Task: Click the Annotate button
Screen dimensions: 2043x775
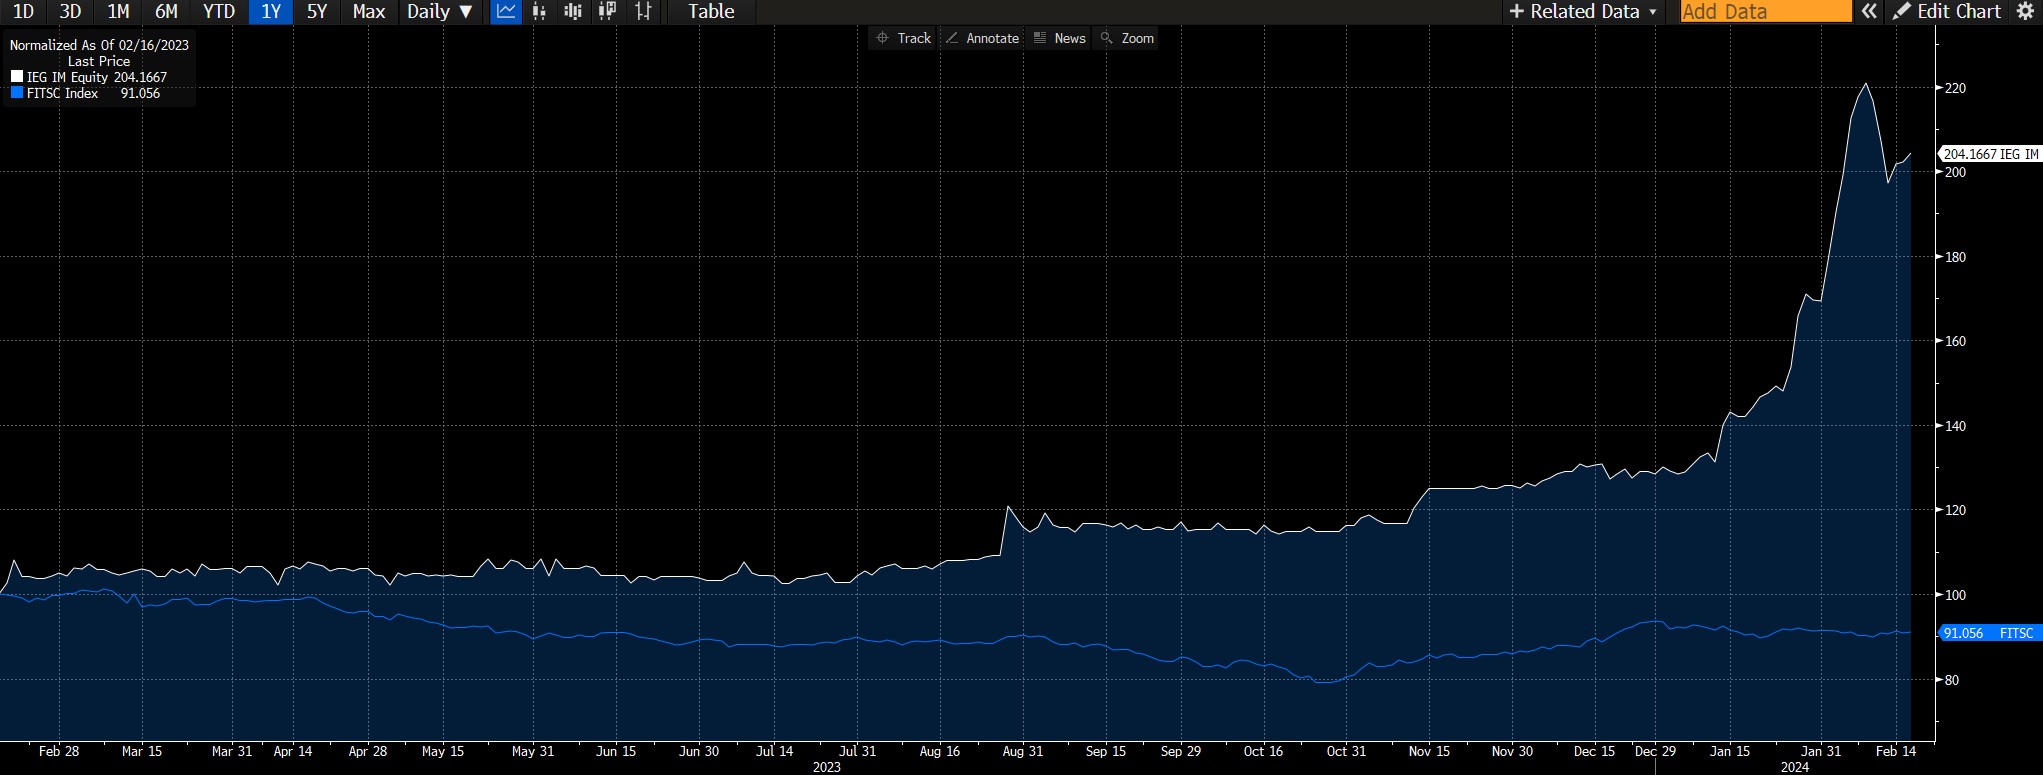Action: [x=983, y=38]
